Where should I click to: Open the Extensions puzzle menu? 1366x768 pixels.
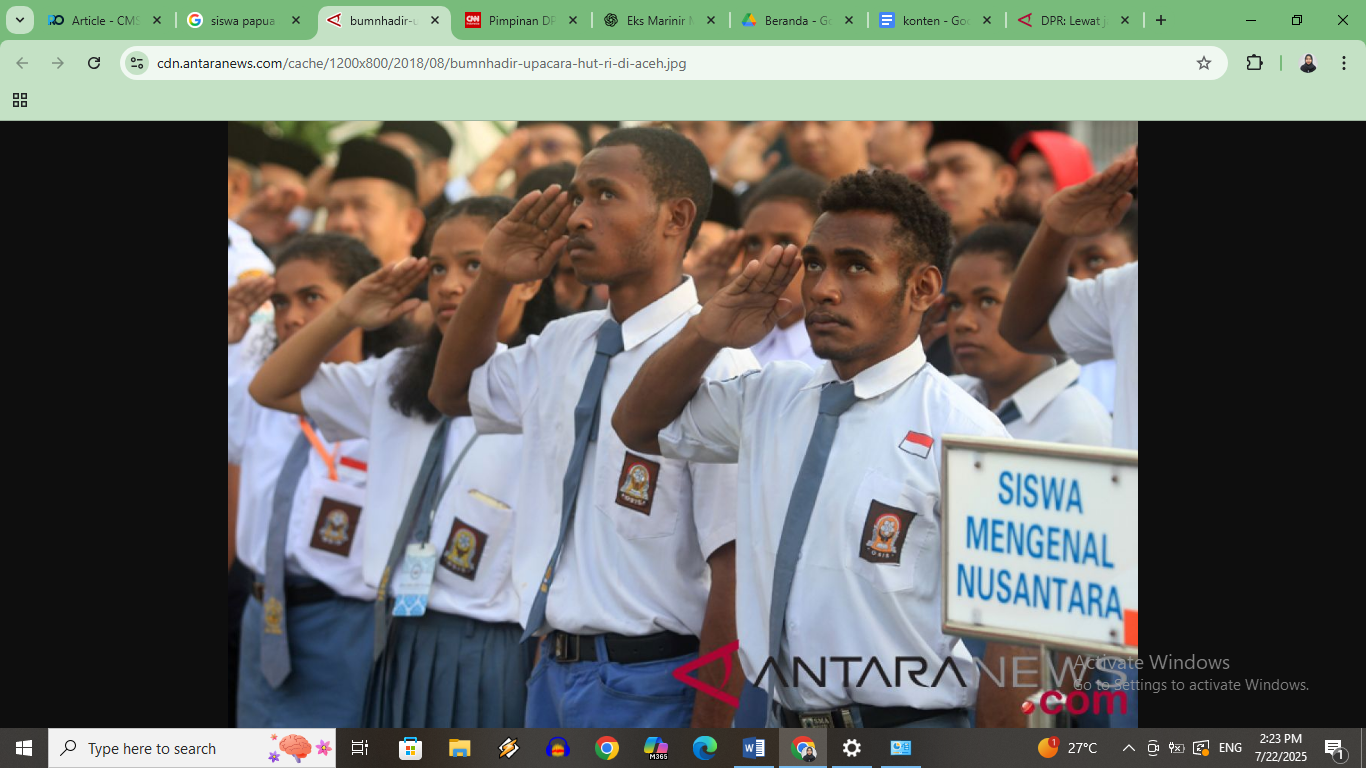point(1254,63)
